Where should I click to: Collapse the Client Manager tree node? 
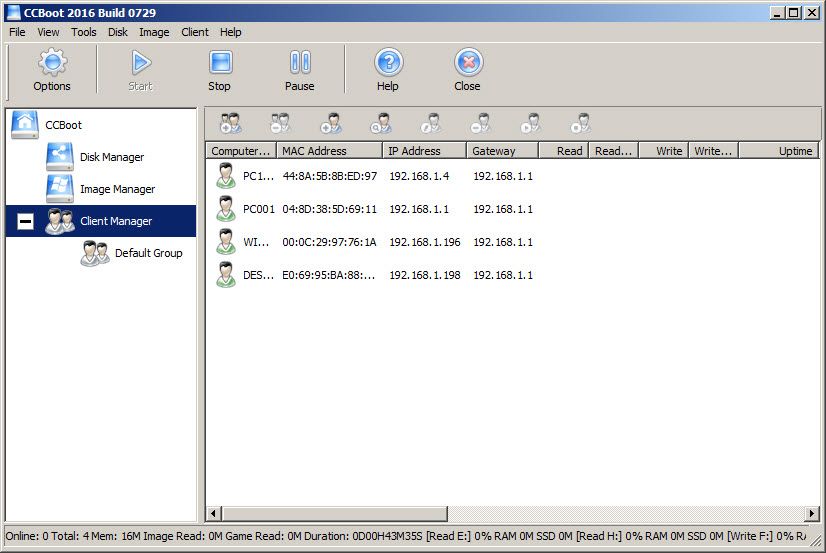pyautogui.click(x=25, y=221)
